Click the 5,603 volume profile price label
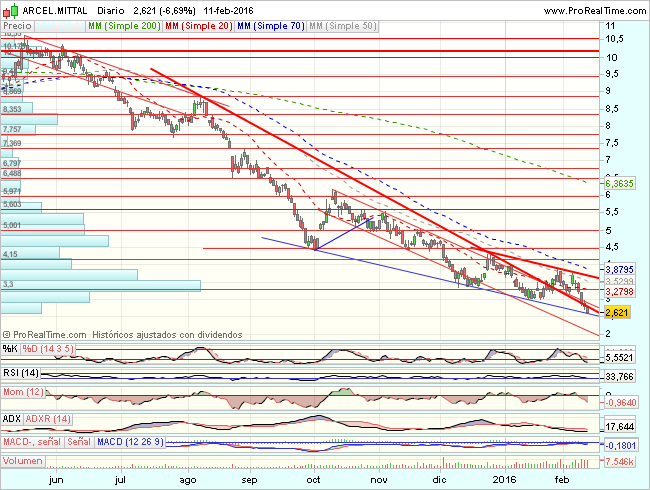Image resolution: width=650 pixels, height=490 pixels. pos(12,204)
